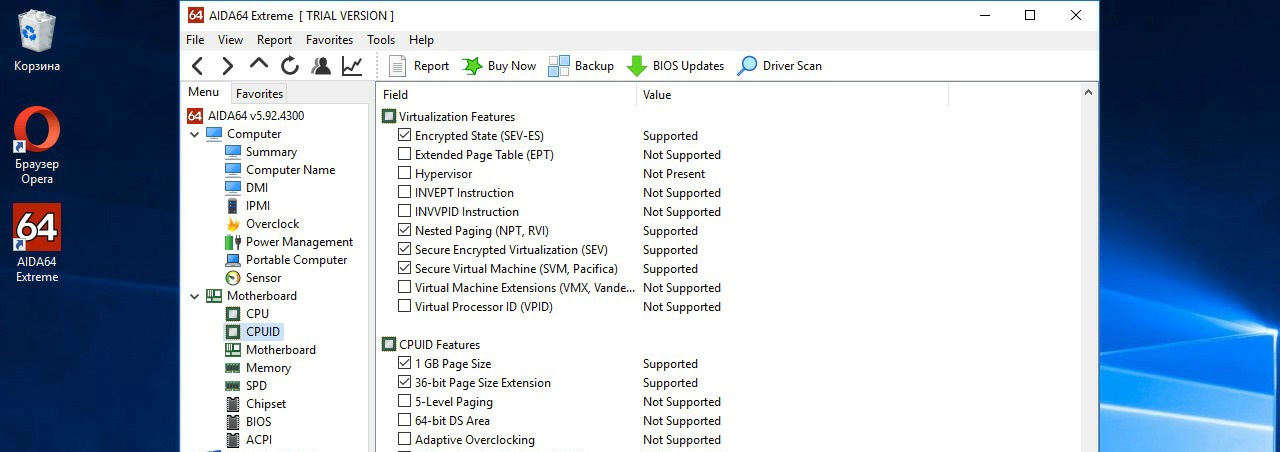Click the Refresh toolbar icon

point(290,66)
